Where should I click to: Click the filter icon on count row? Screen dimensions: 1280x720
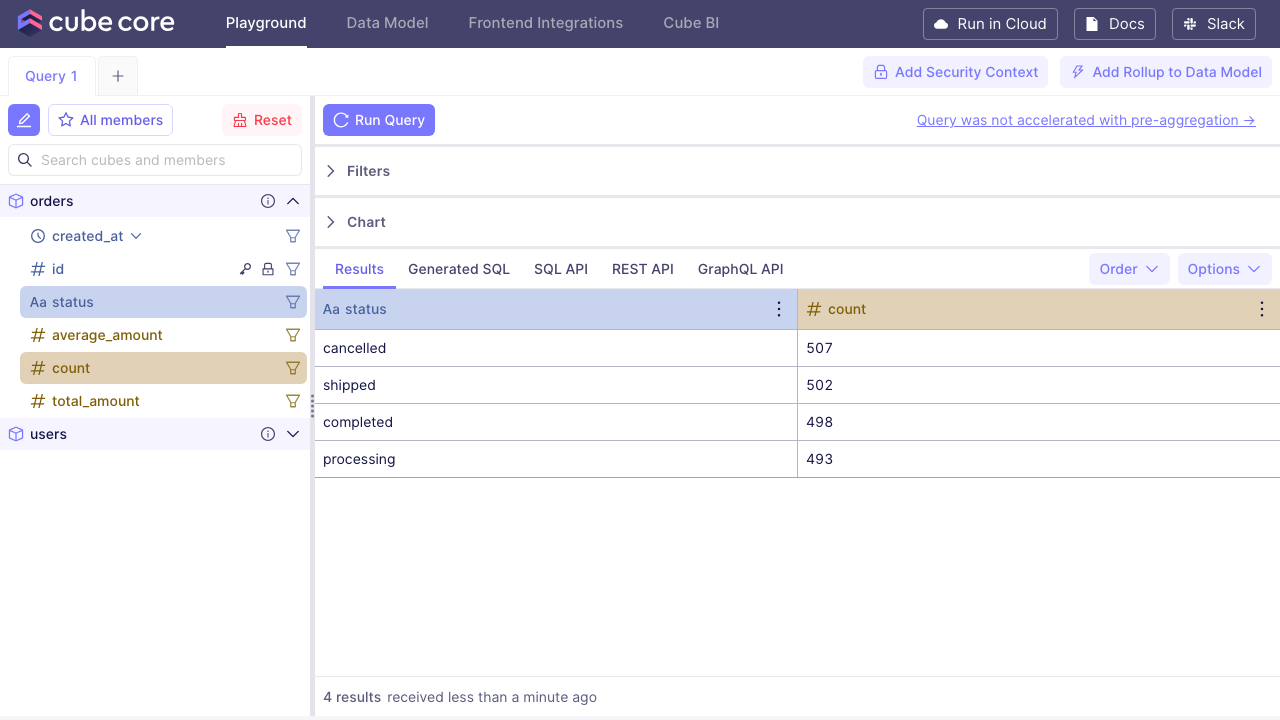tap(293, 368)
